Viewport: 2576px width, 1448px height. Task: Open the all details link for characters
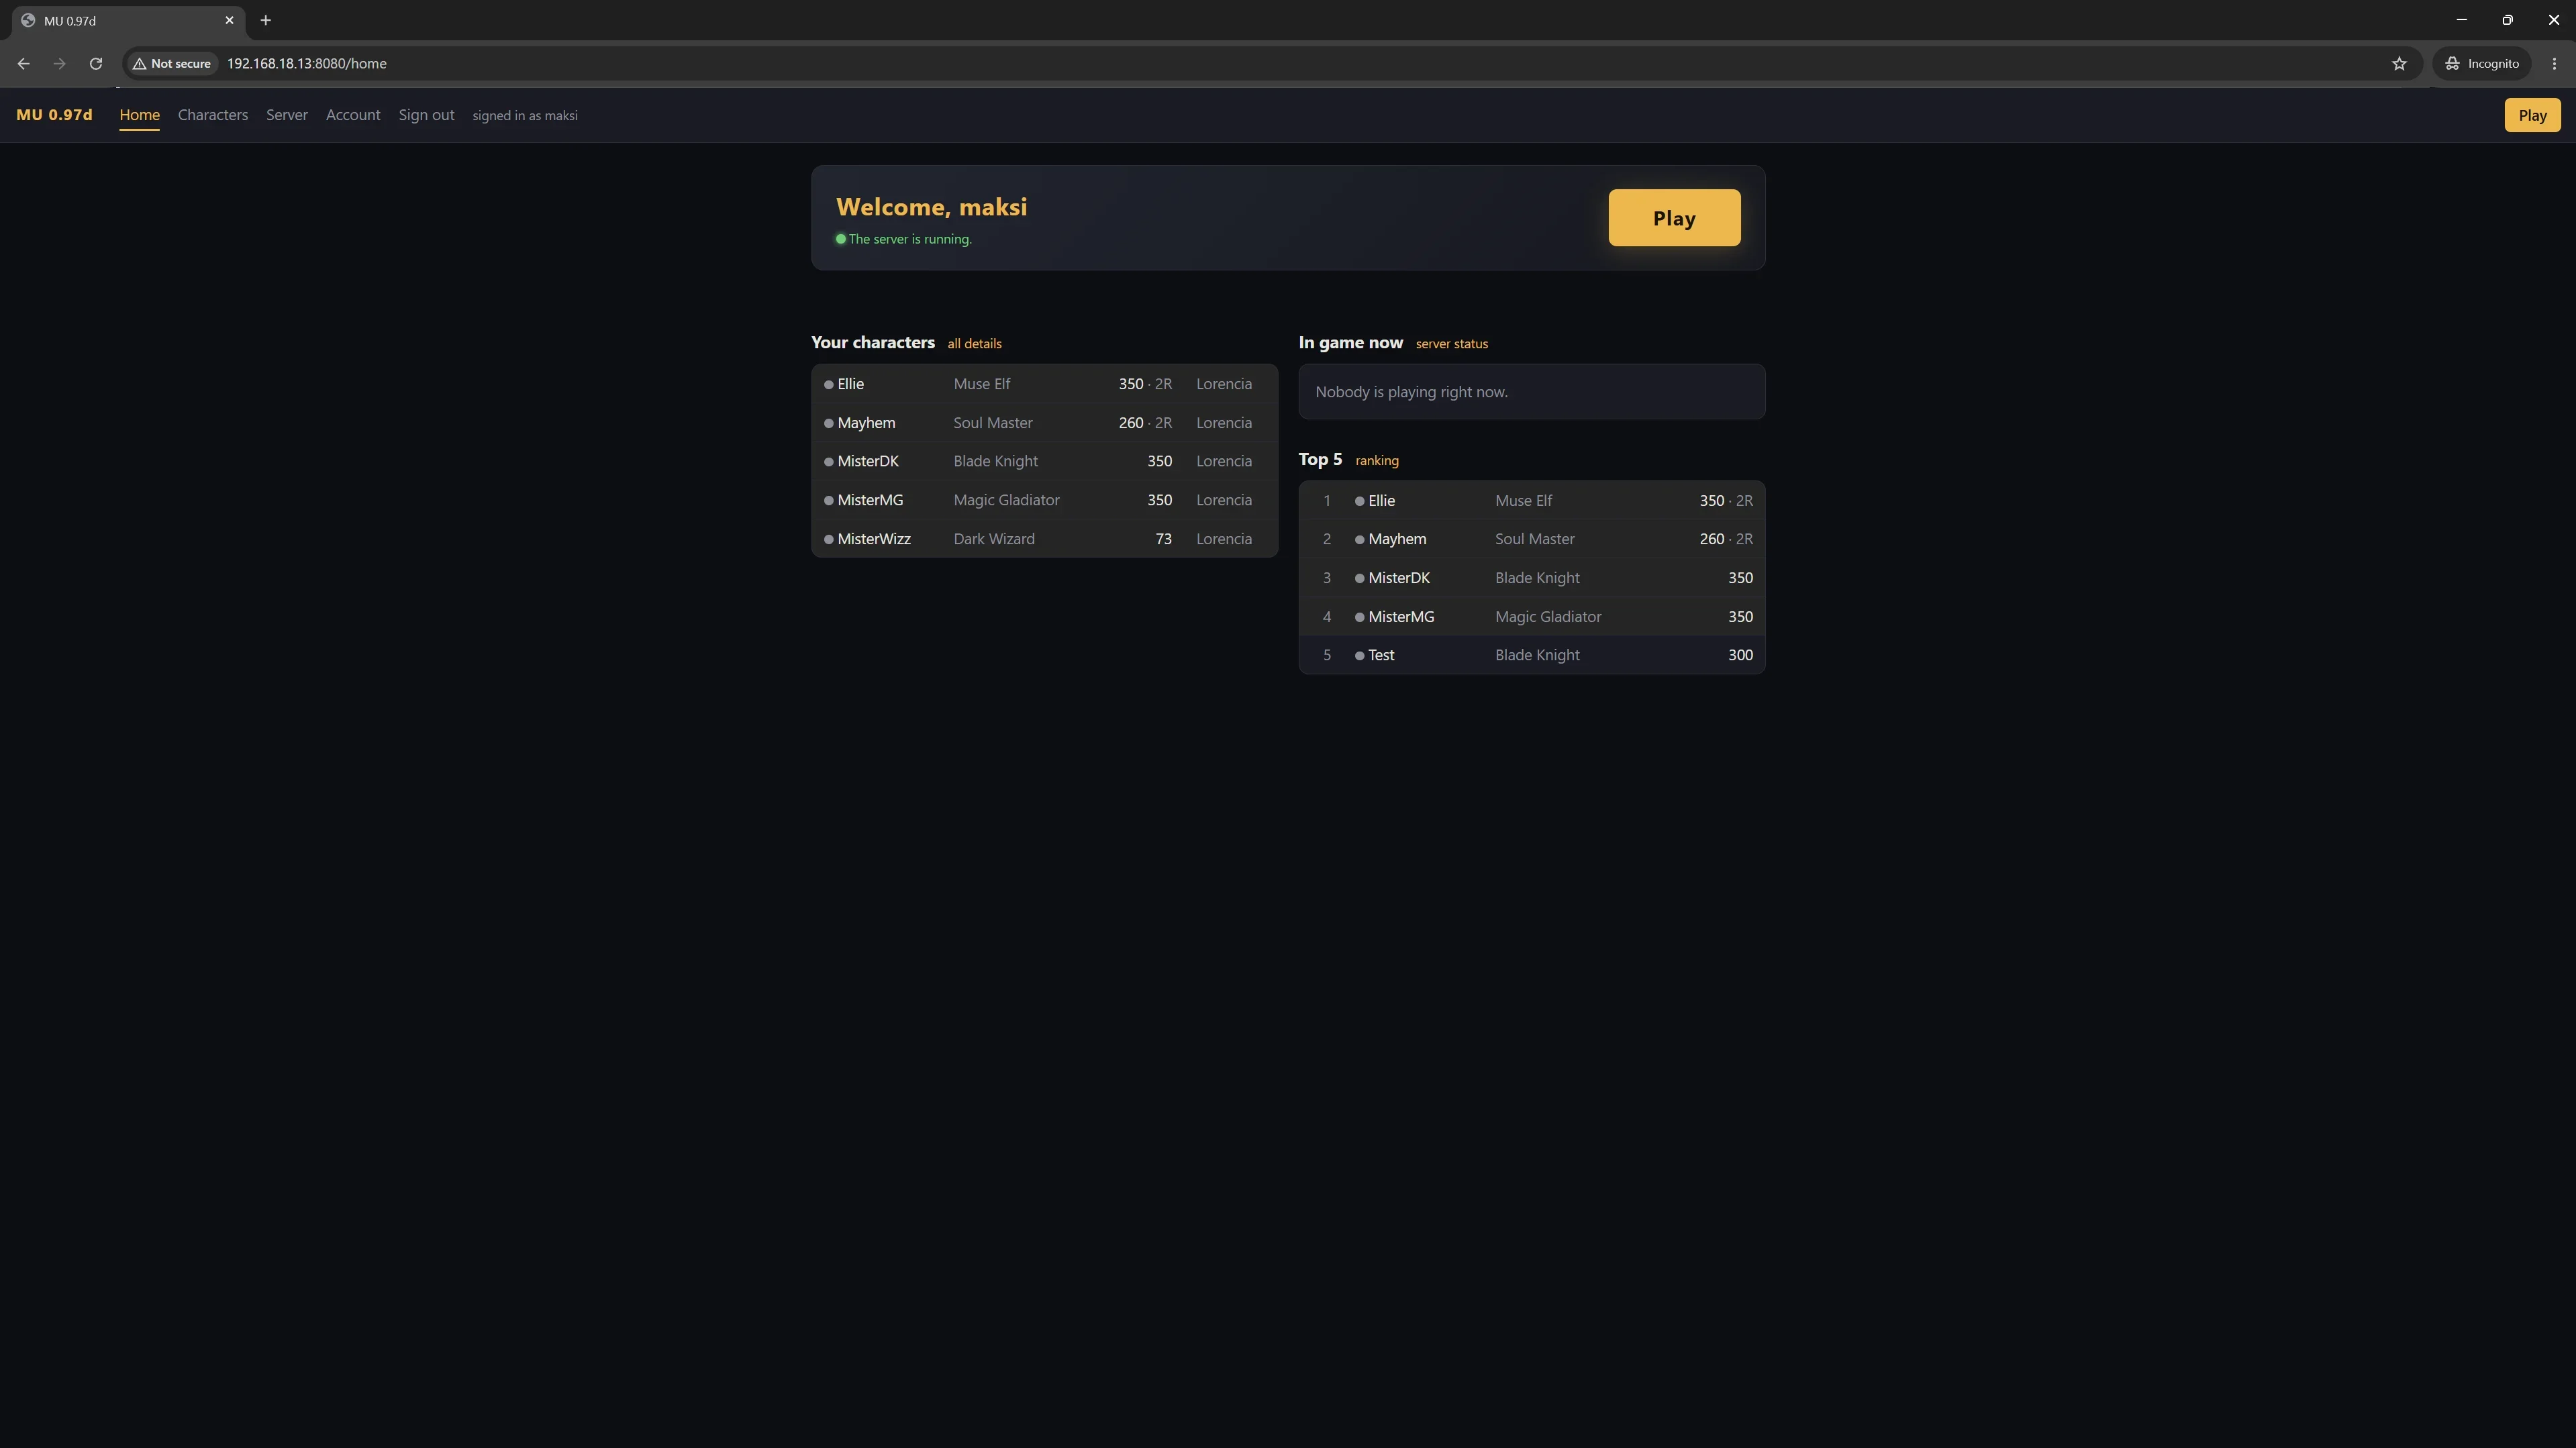coord(974,343)
